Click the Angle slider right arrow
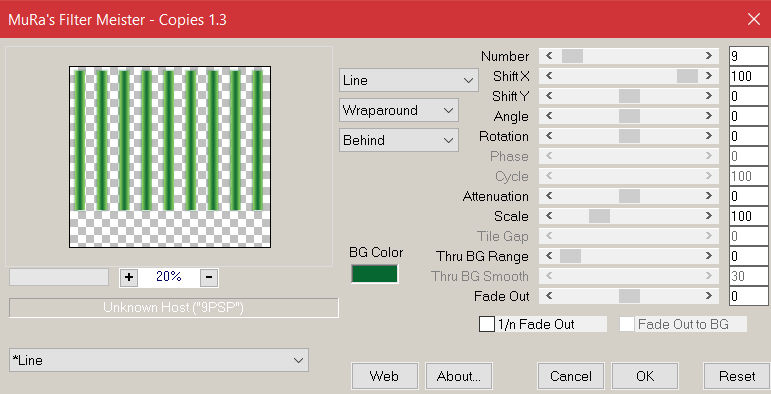The image size is (771, 394). (709, 116)
